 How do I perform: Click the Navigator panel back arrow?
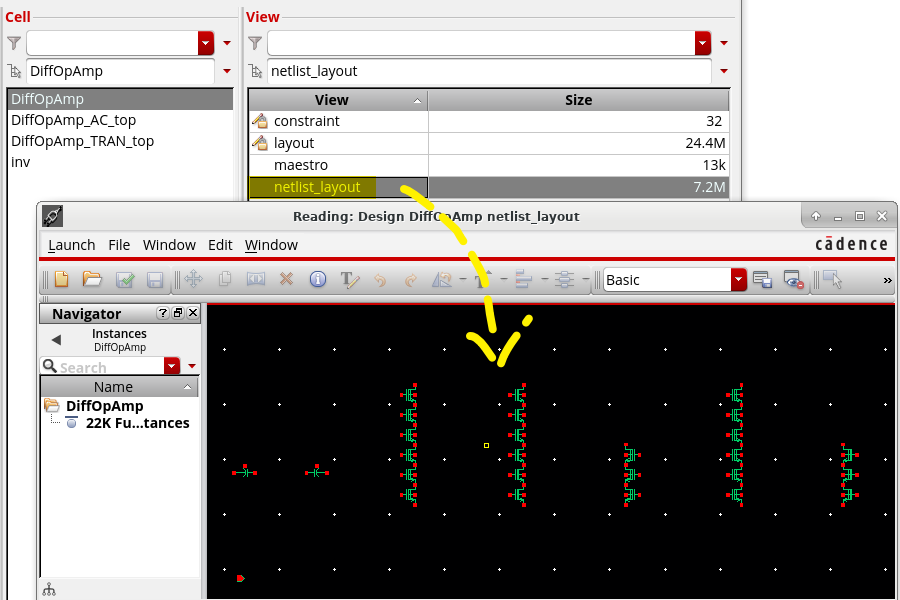coord(56,340)
